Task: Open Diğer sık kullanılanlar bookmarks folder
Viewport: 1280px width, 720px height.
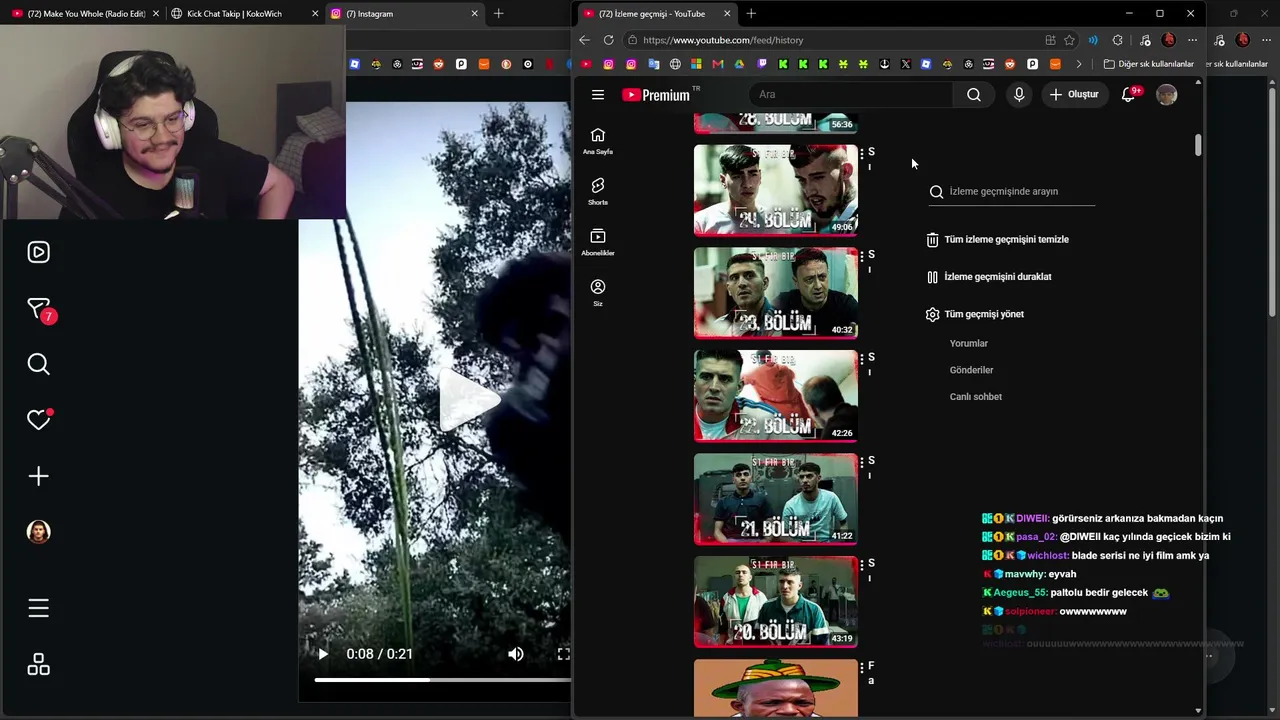Action: pos(1149,64)
